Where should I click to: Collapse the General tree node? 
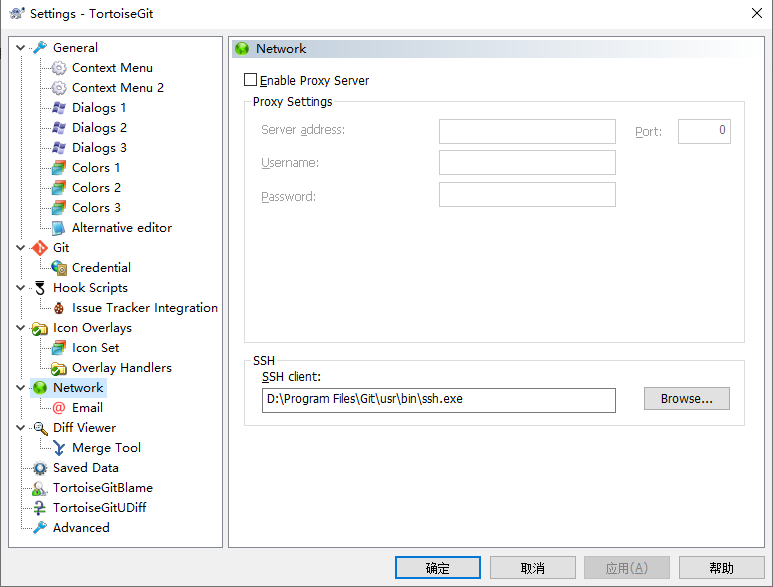click(x=21, y=47)
